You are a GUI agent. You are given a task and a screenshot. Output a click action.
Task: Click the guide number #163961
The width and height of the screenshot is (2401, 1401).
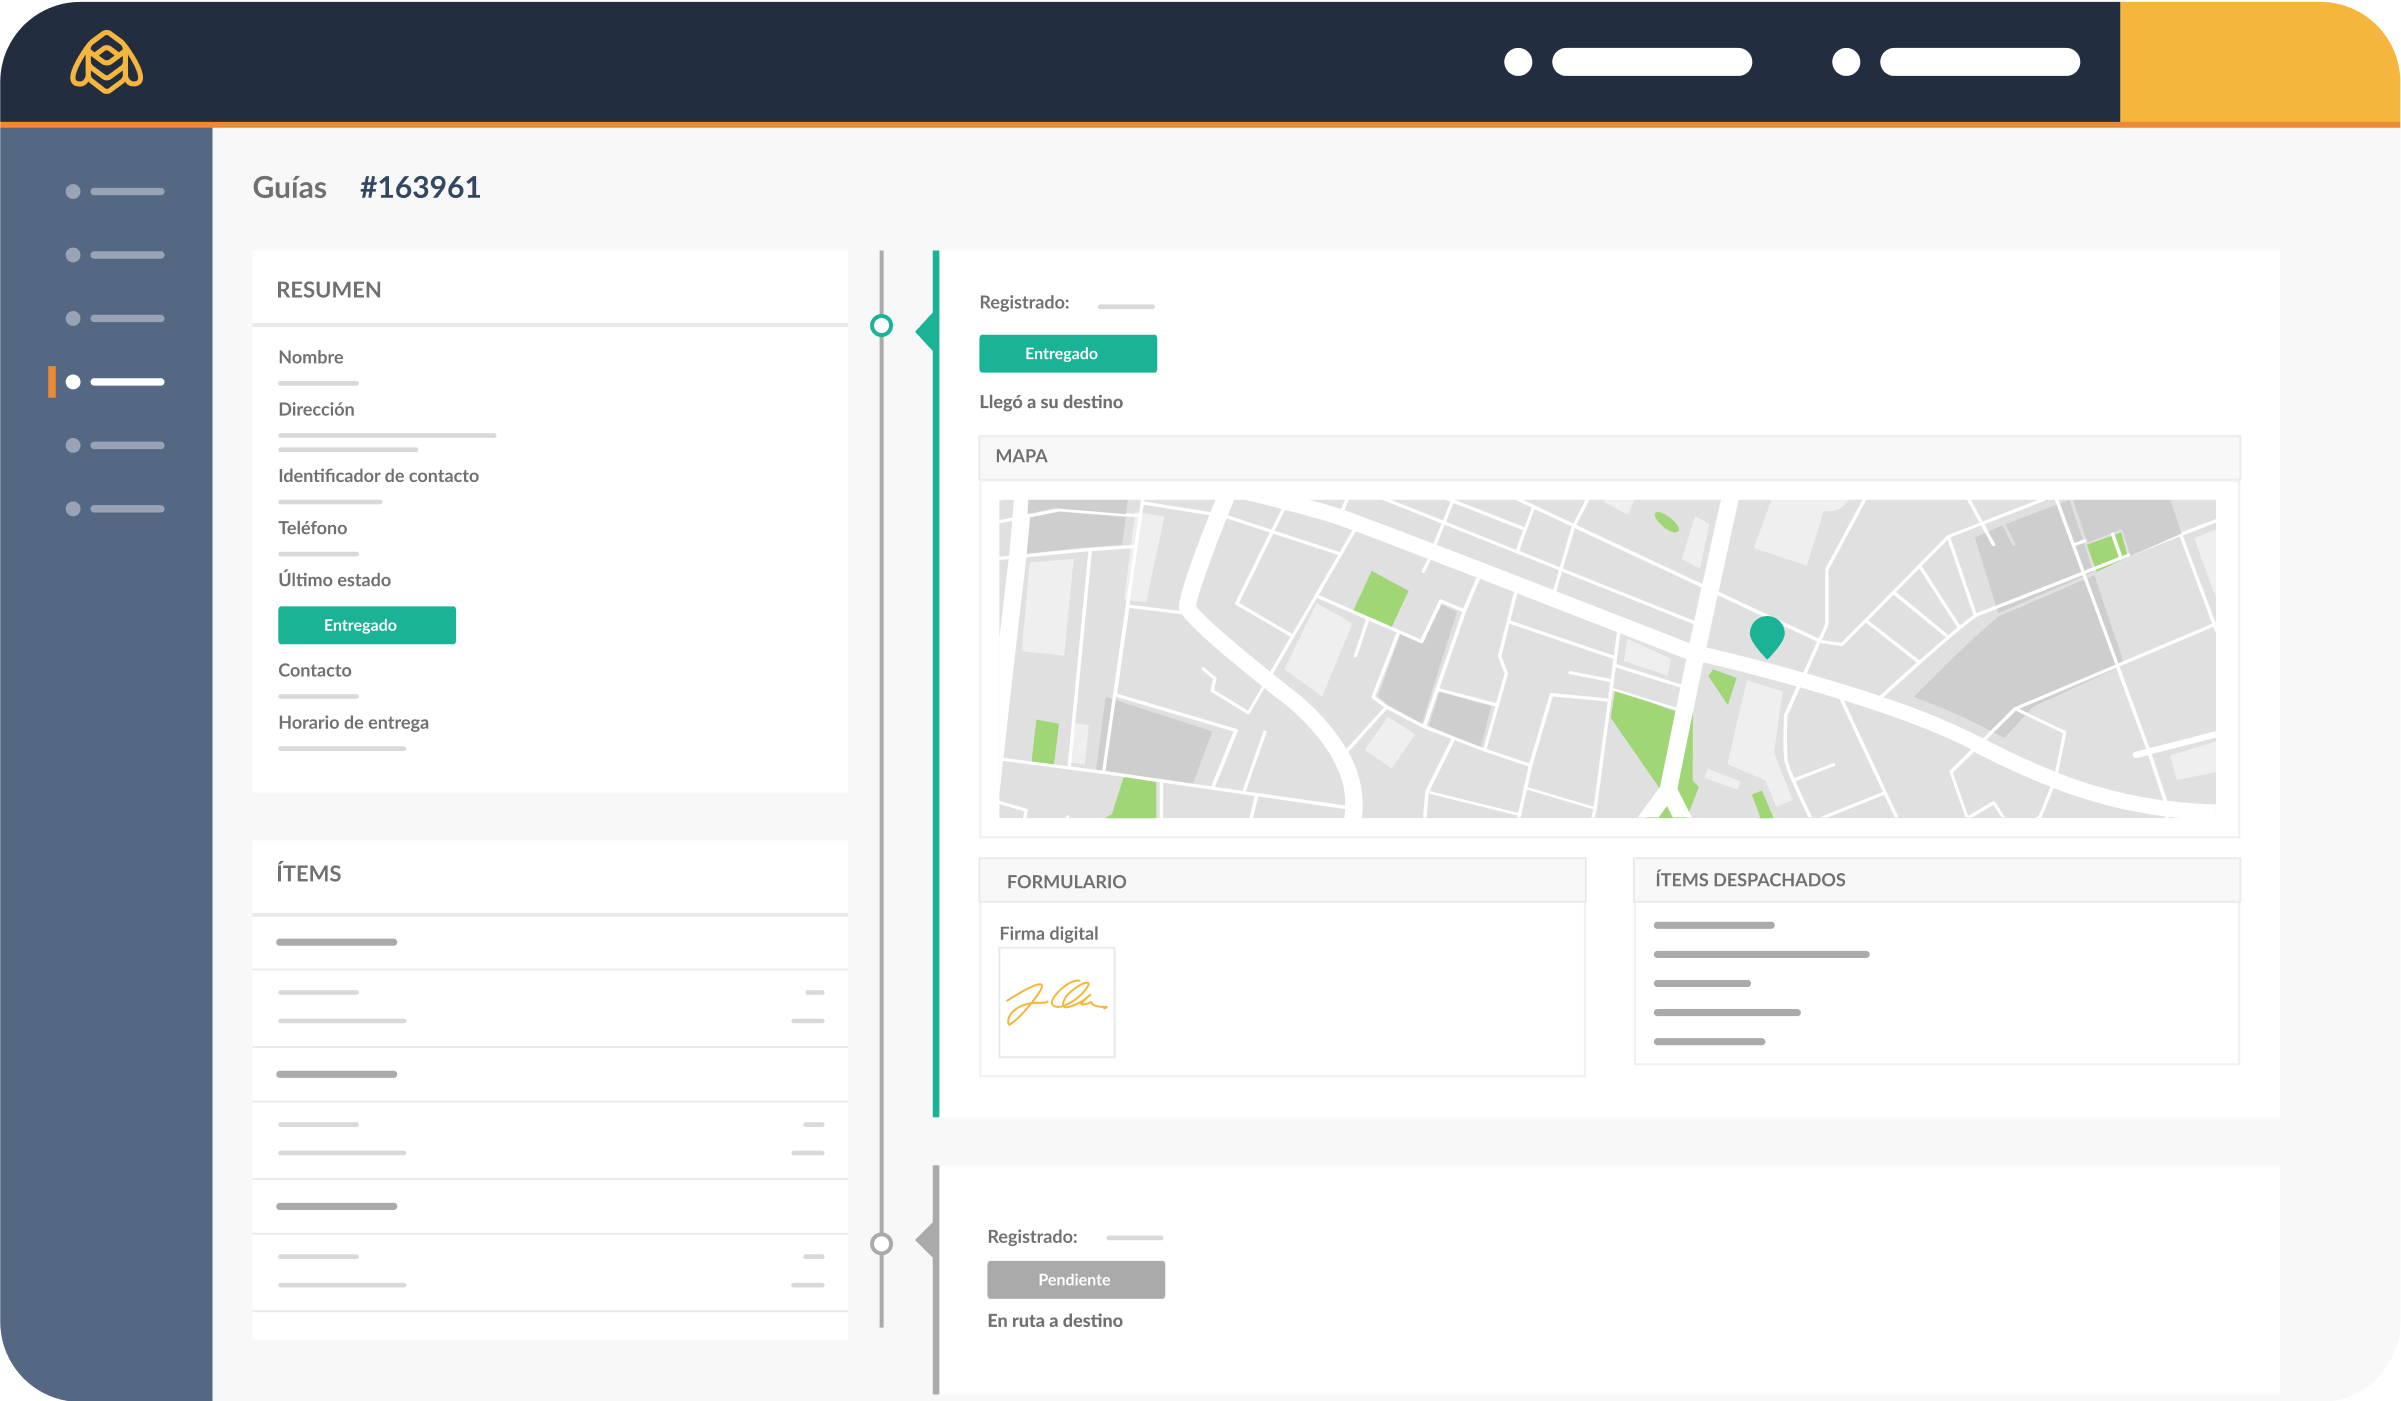(x=420, y=187)
